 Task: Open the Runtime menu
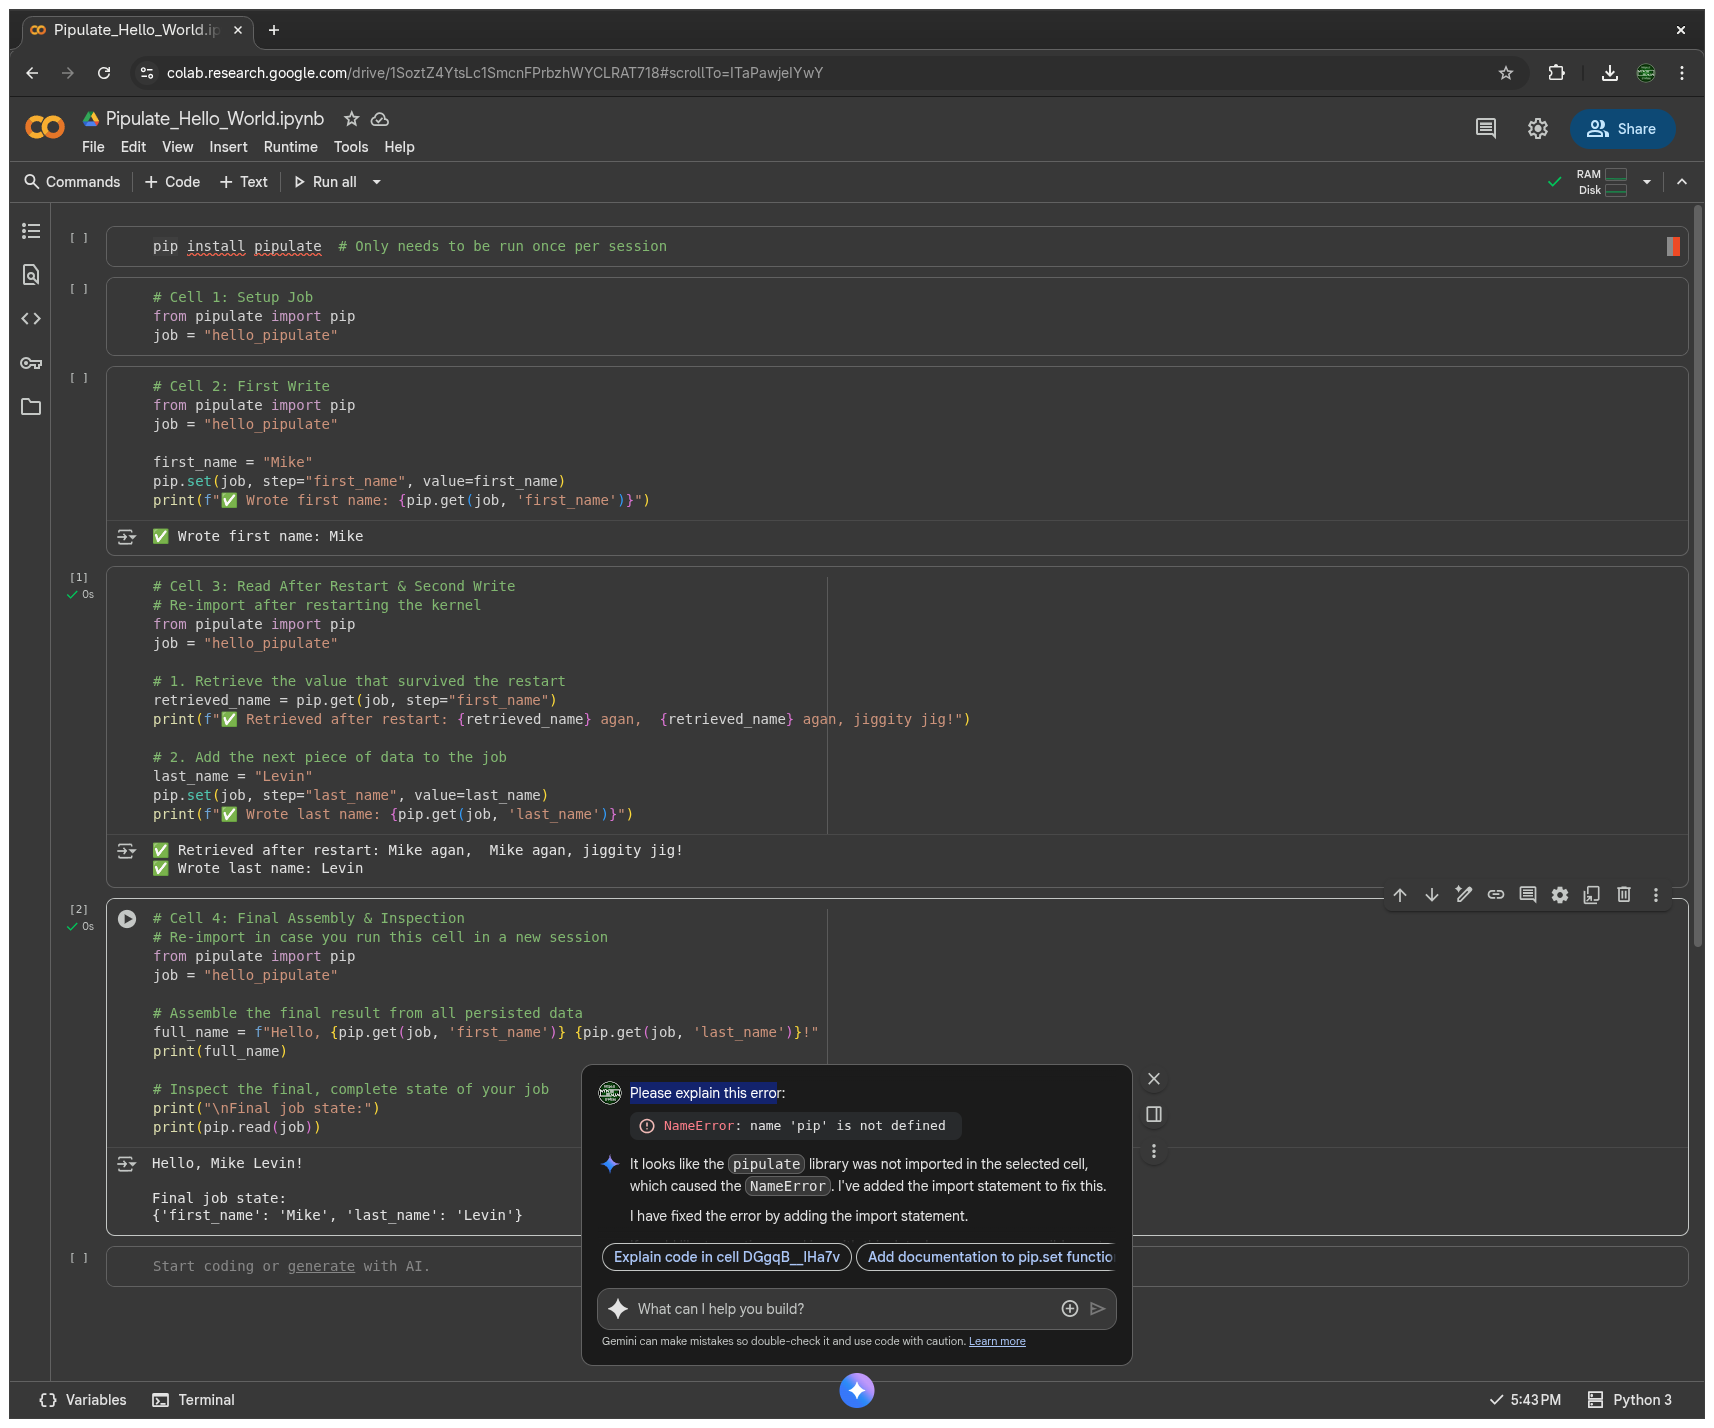(290, 147)
